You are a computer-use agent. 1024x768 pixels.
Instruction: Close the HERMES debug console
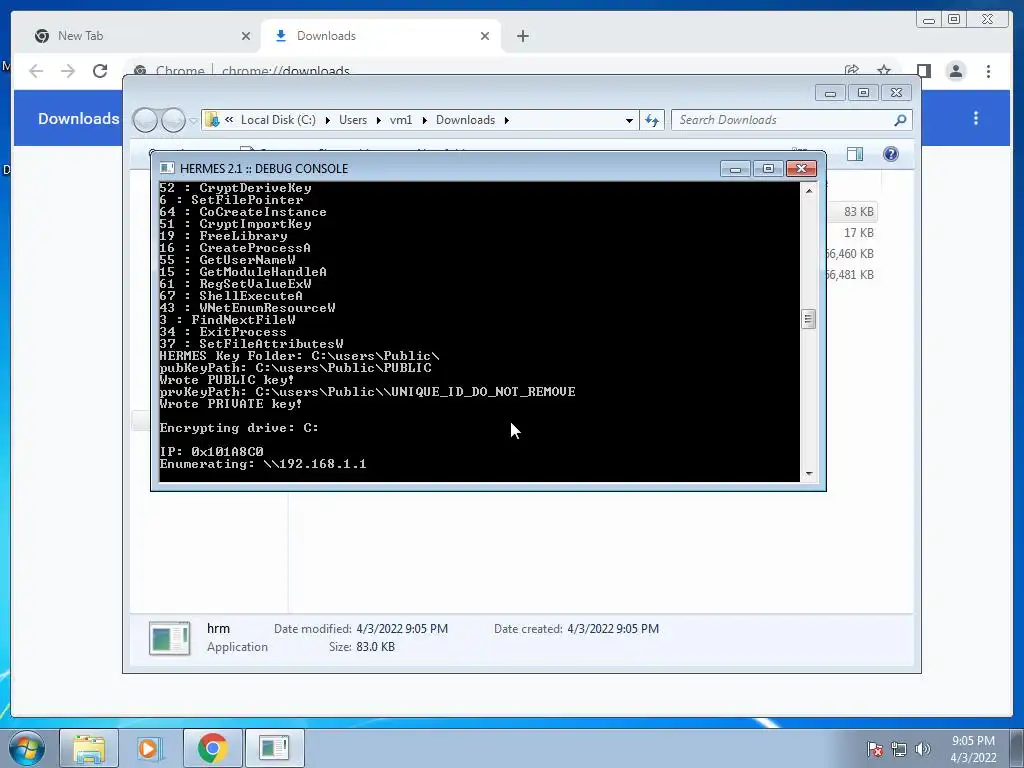click(x=801, y=169)
